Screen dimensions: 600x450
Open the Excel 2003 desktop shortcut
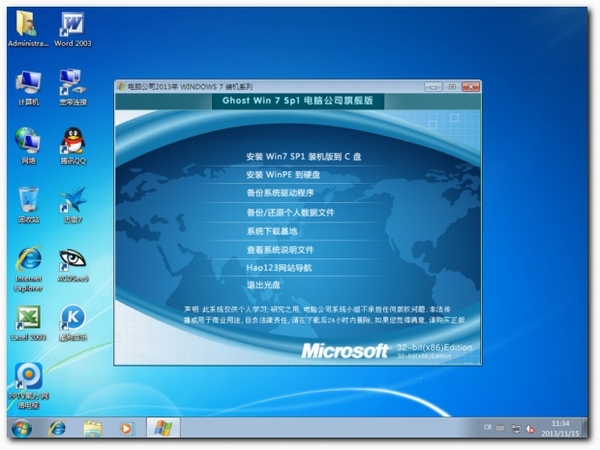[28, 320]
